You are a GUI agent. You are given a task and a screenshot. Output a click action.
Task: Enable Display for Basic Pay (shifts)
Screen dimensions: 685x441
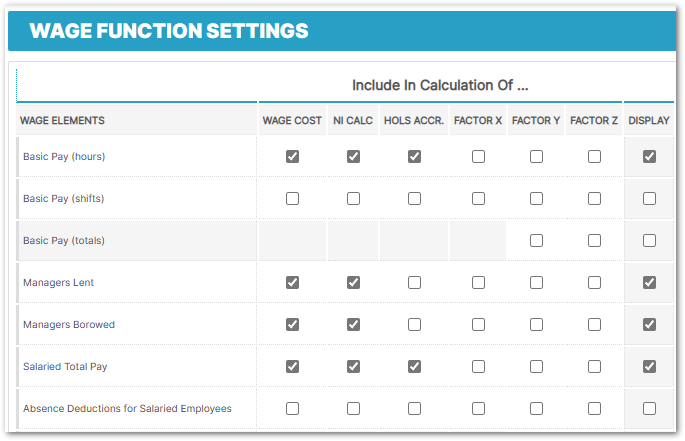[x=649, y=199]
